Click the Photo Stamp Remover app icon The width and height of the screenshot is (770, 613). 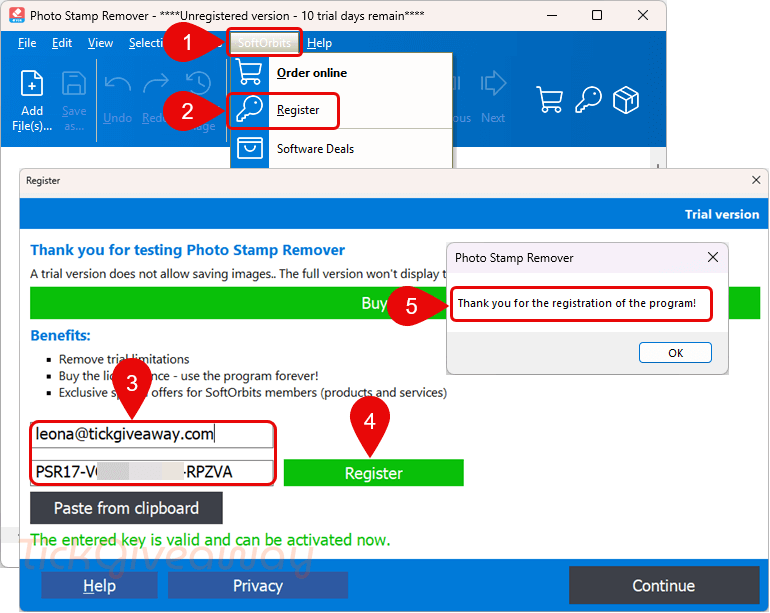17,15
